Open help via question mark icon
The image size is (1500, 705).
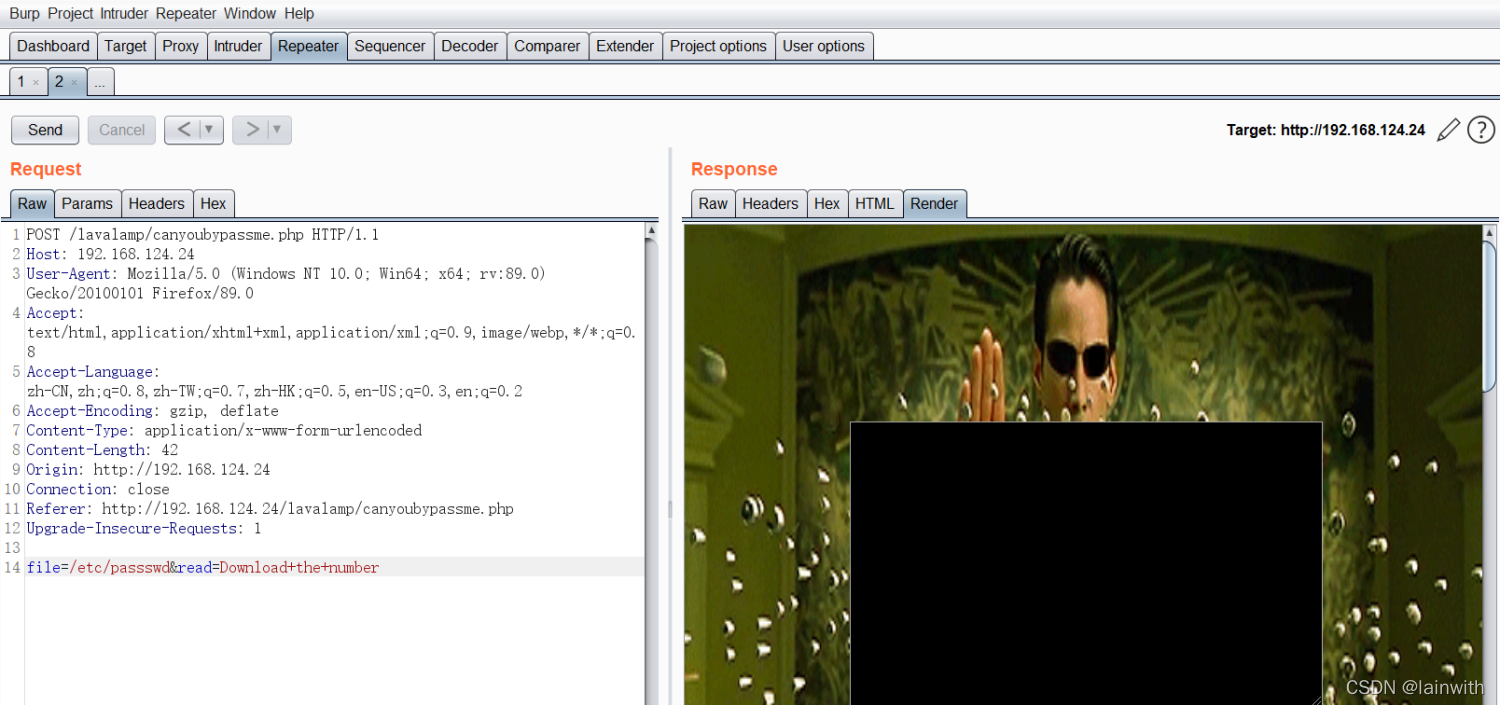click(1481, 130)
